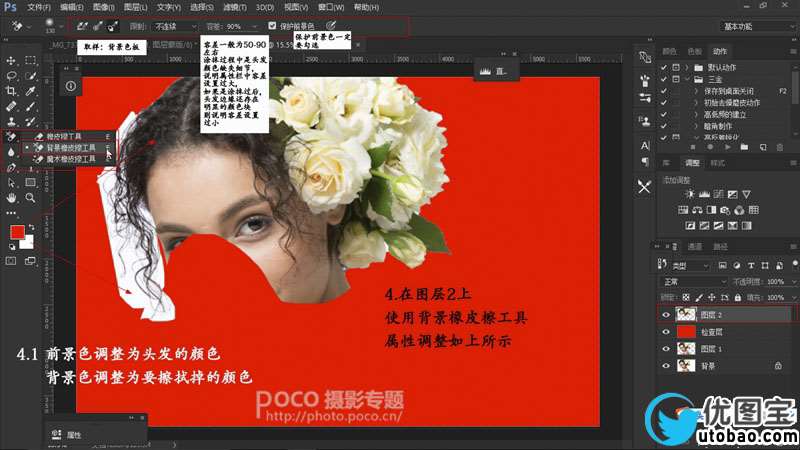800x450 pixels.
Task: Collapse the 三金 action set
Action: [x=687, y=80]
